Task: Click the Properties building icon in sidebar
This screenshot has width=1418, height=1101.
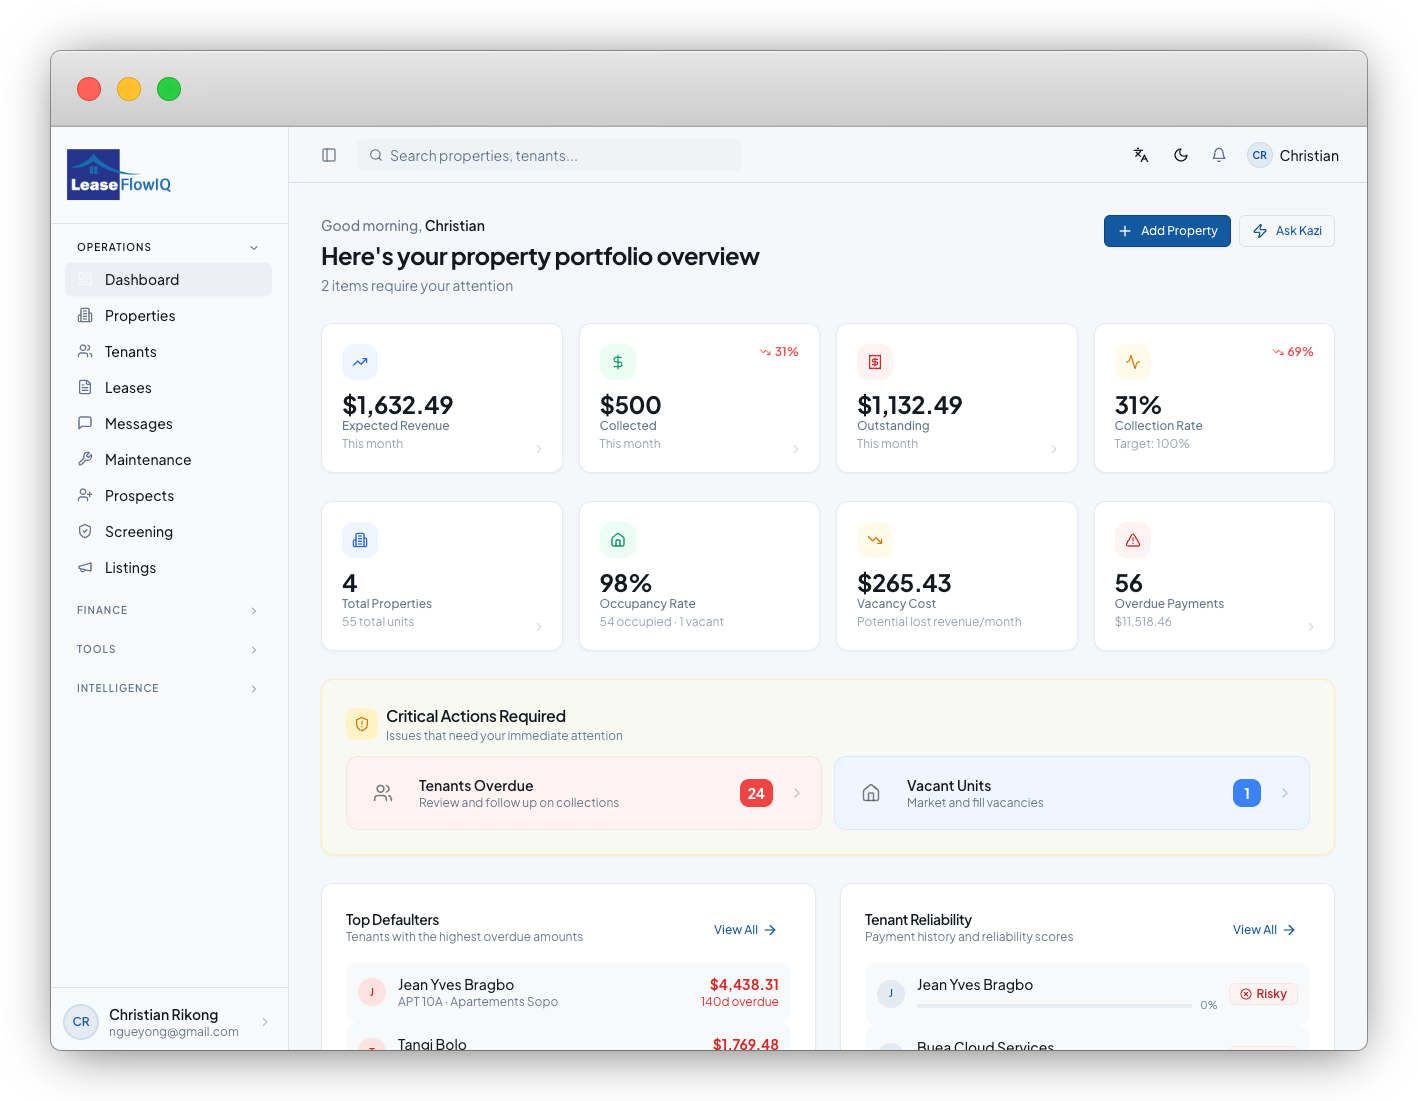Action: tap(85, 315)
